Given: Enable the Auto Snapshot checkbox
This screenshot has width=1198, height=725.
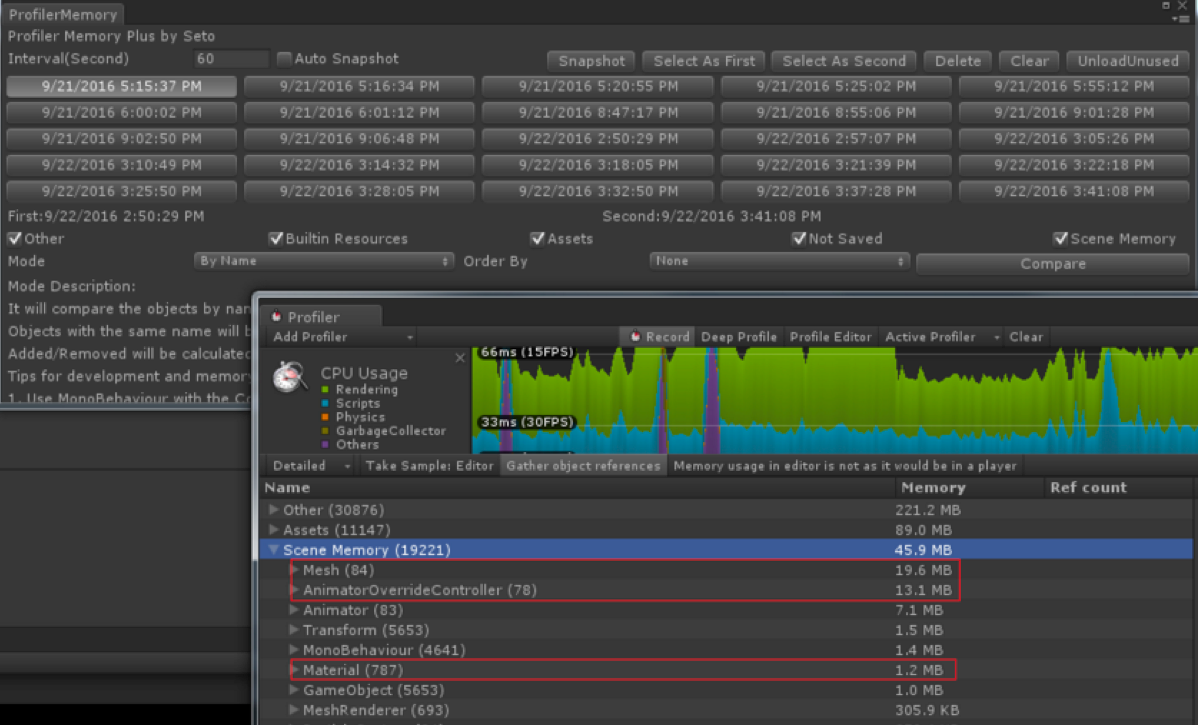Looking at the screenshot, I should click(284, 59).
